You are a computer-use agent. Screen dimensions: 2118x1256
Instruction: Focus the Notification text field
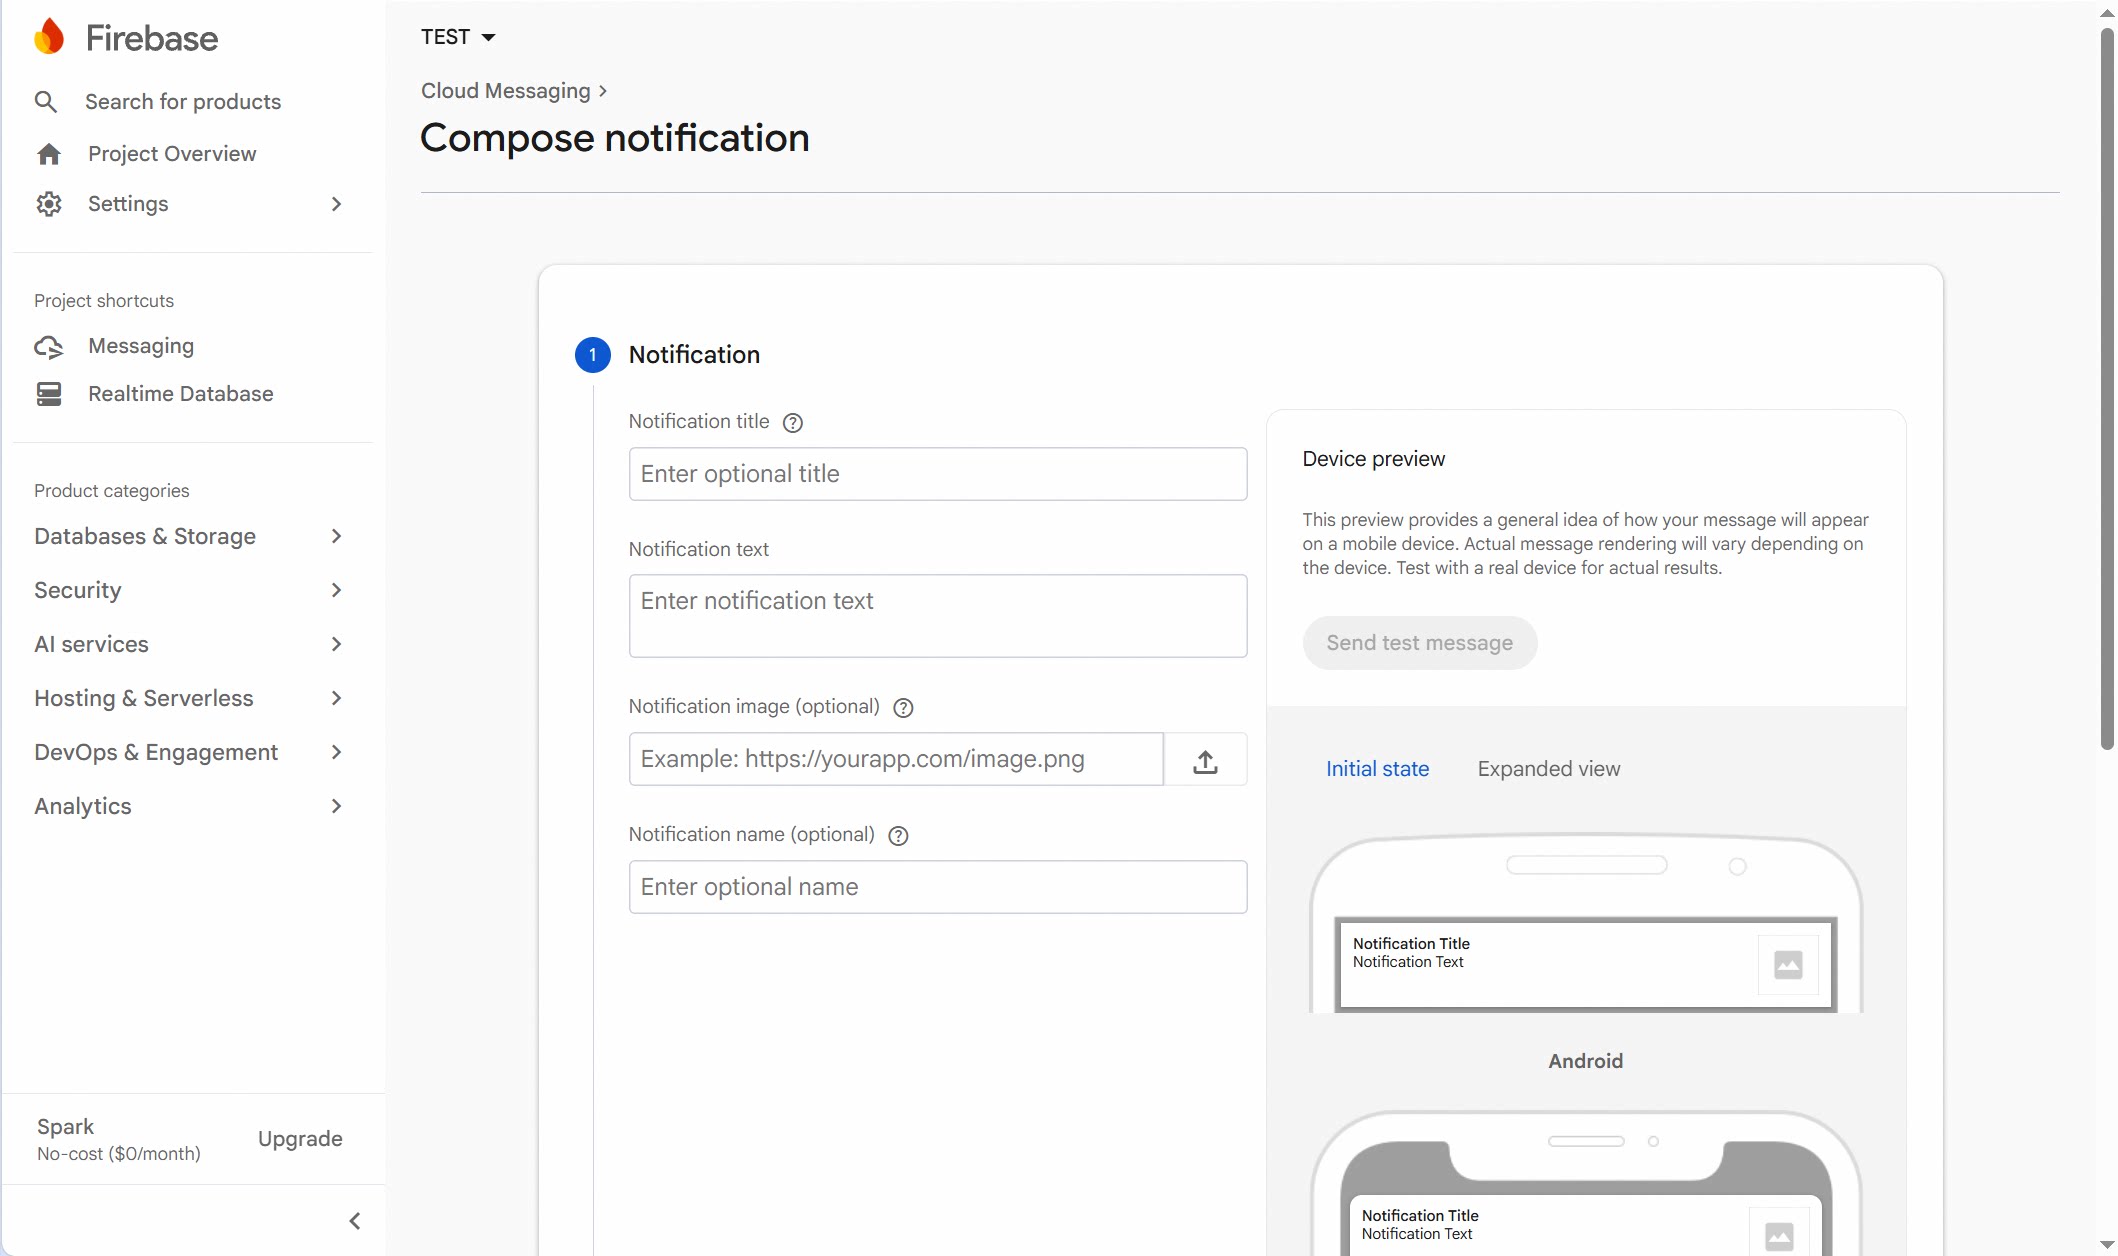tap(937, 616)
